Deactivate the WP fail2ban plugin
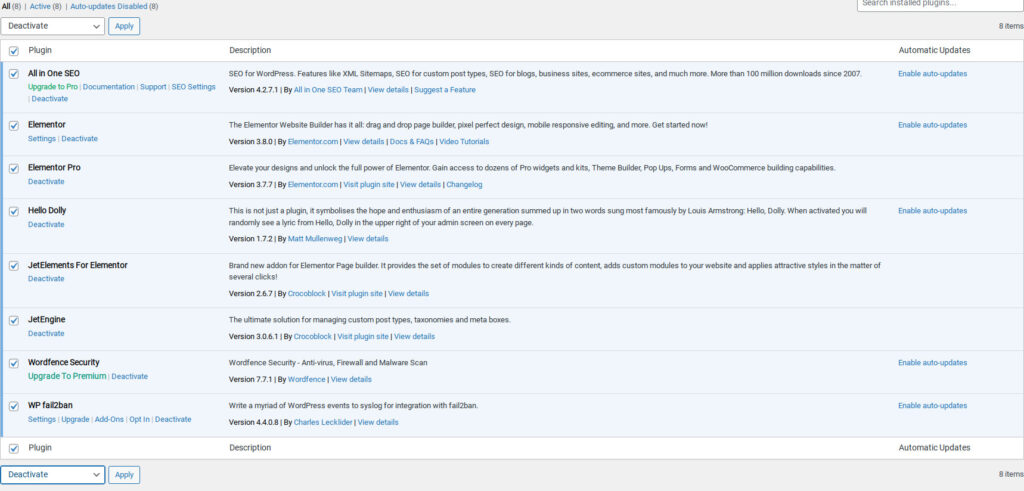 point(173,420)
